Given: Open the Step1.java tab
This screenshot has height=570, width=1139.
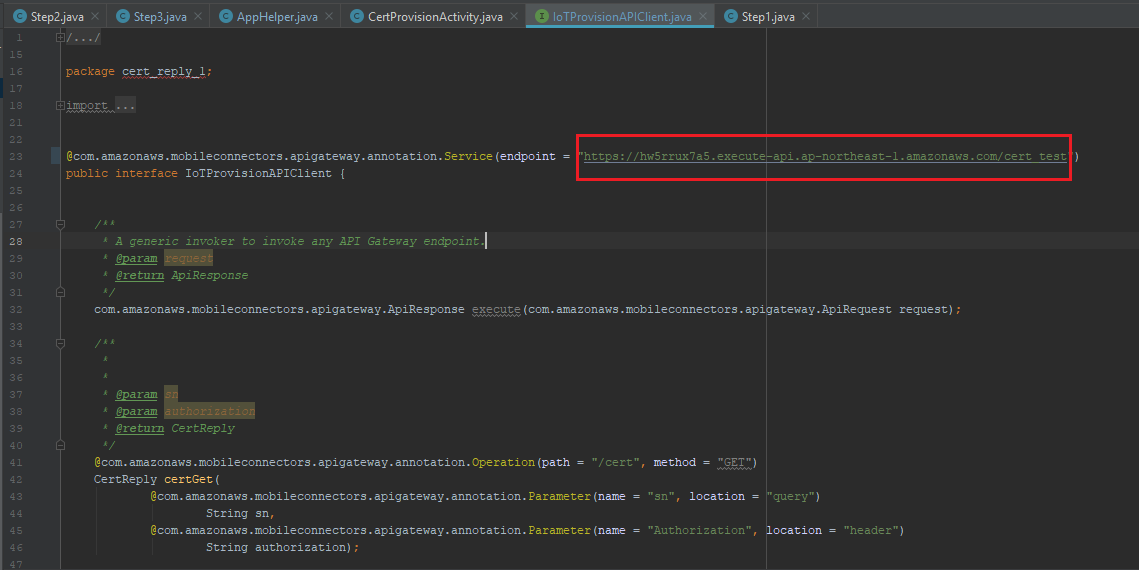Looking at the screenshot, I should 767,16.
